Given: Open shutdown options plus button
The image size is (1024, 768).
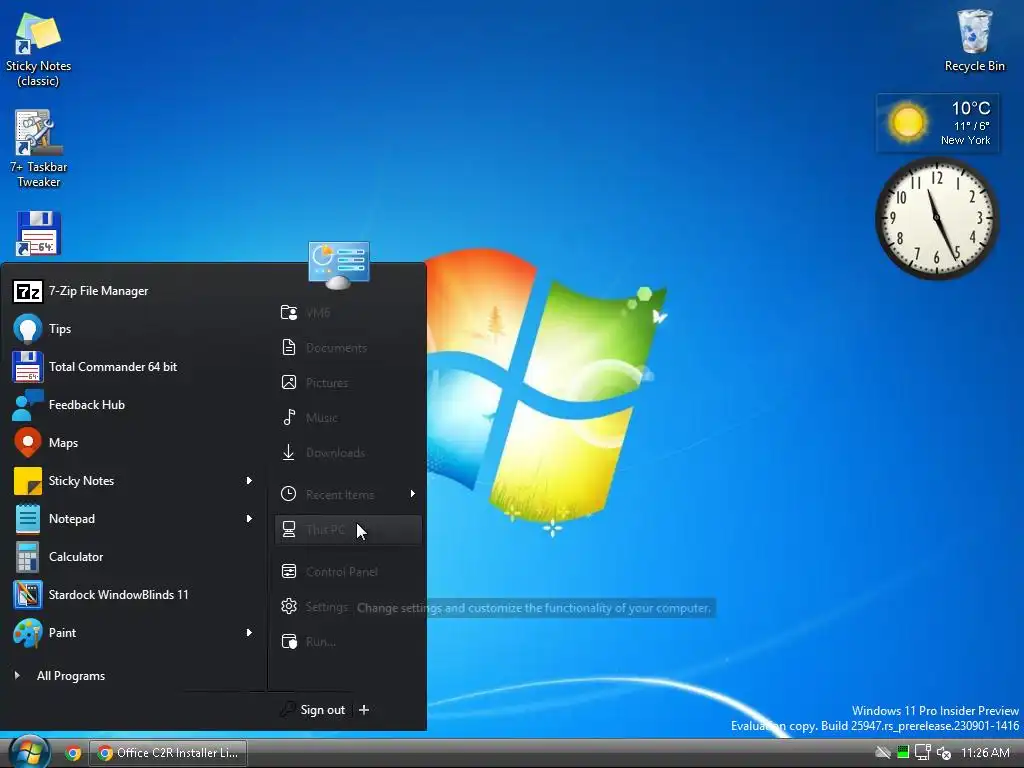Looking at the screenshot, I should point(364,710).
